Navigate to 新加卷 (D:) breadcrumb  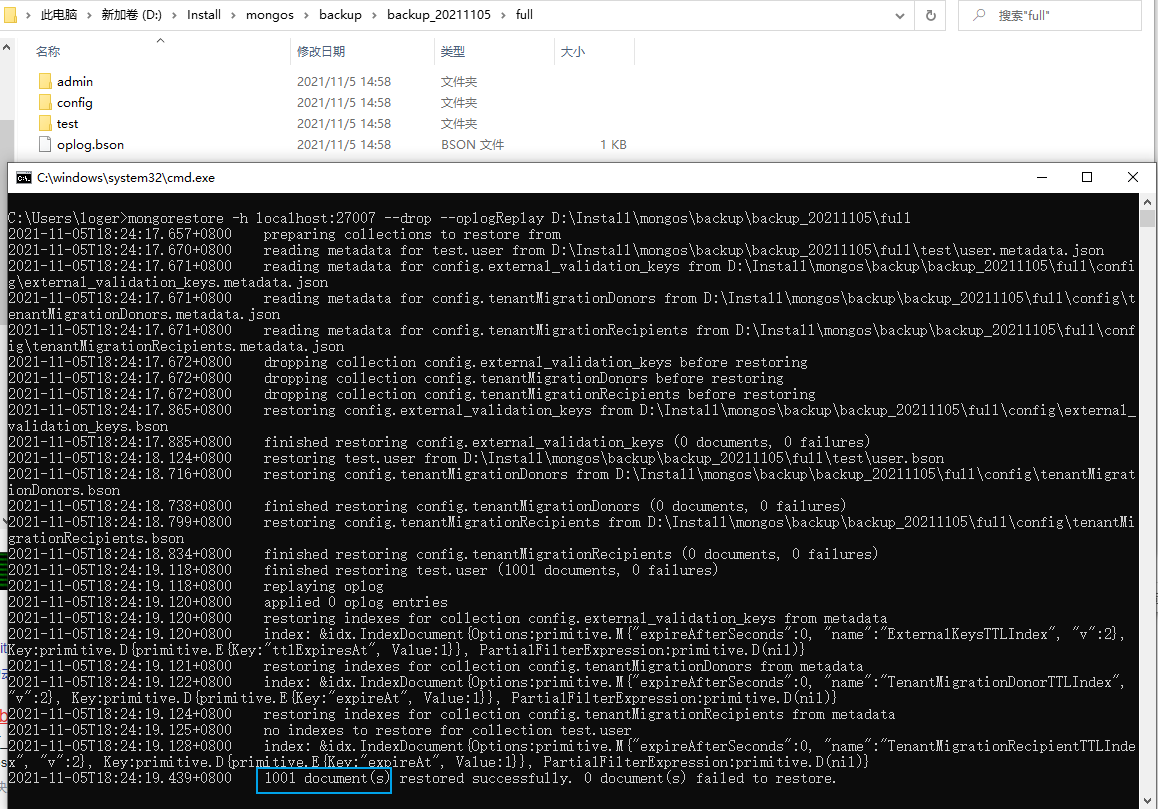coord(131,15)
